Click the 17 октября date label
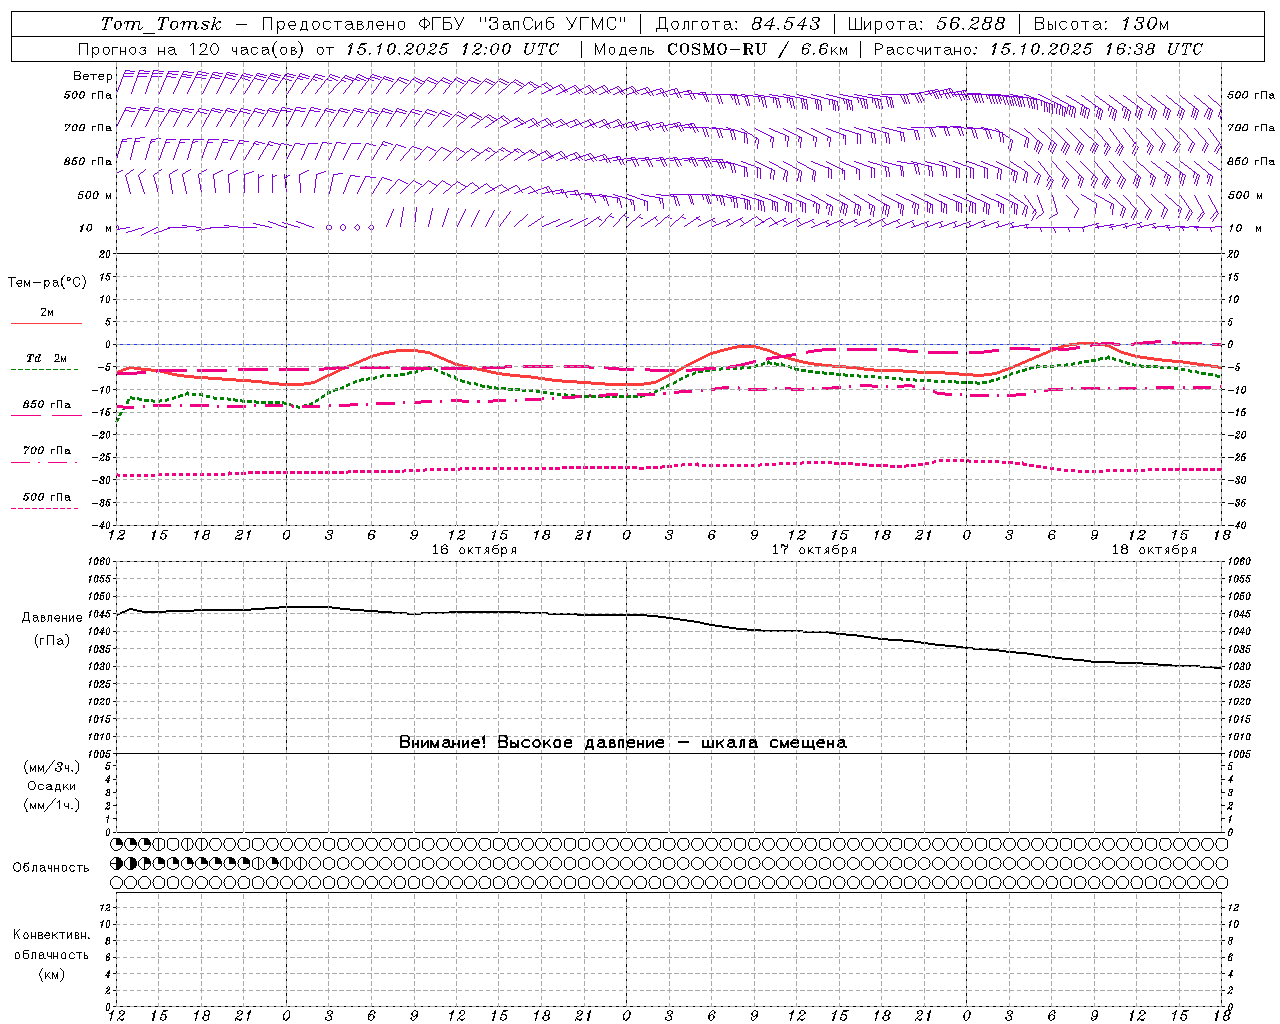The image size is (1280, 1024). (x=814, y=550)
